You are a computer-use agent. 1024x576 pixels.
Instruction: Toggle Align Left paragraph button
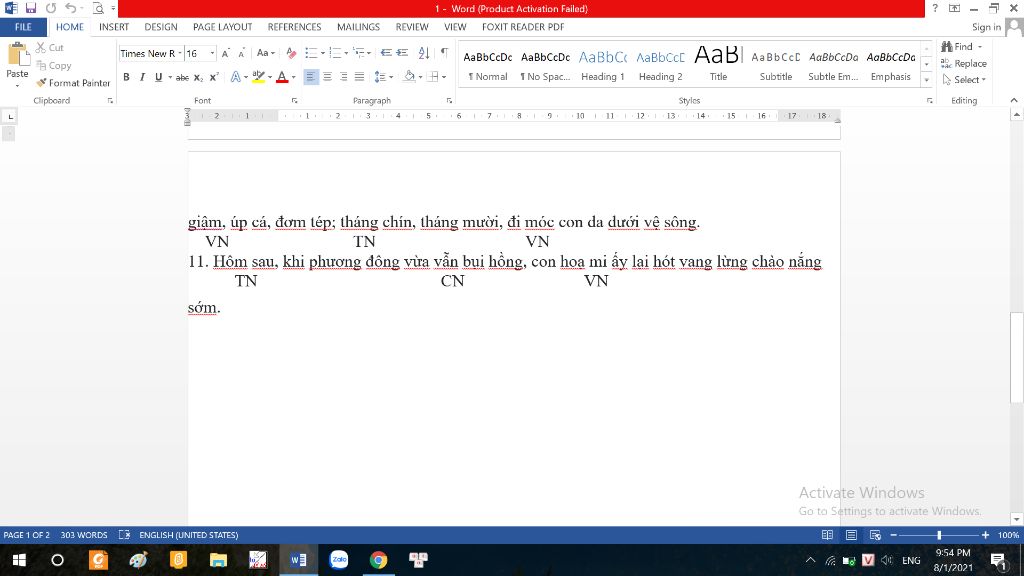pyautogui.click(x=311, y=77)
